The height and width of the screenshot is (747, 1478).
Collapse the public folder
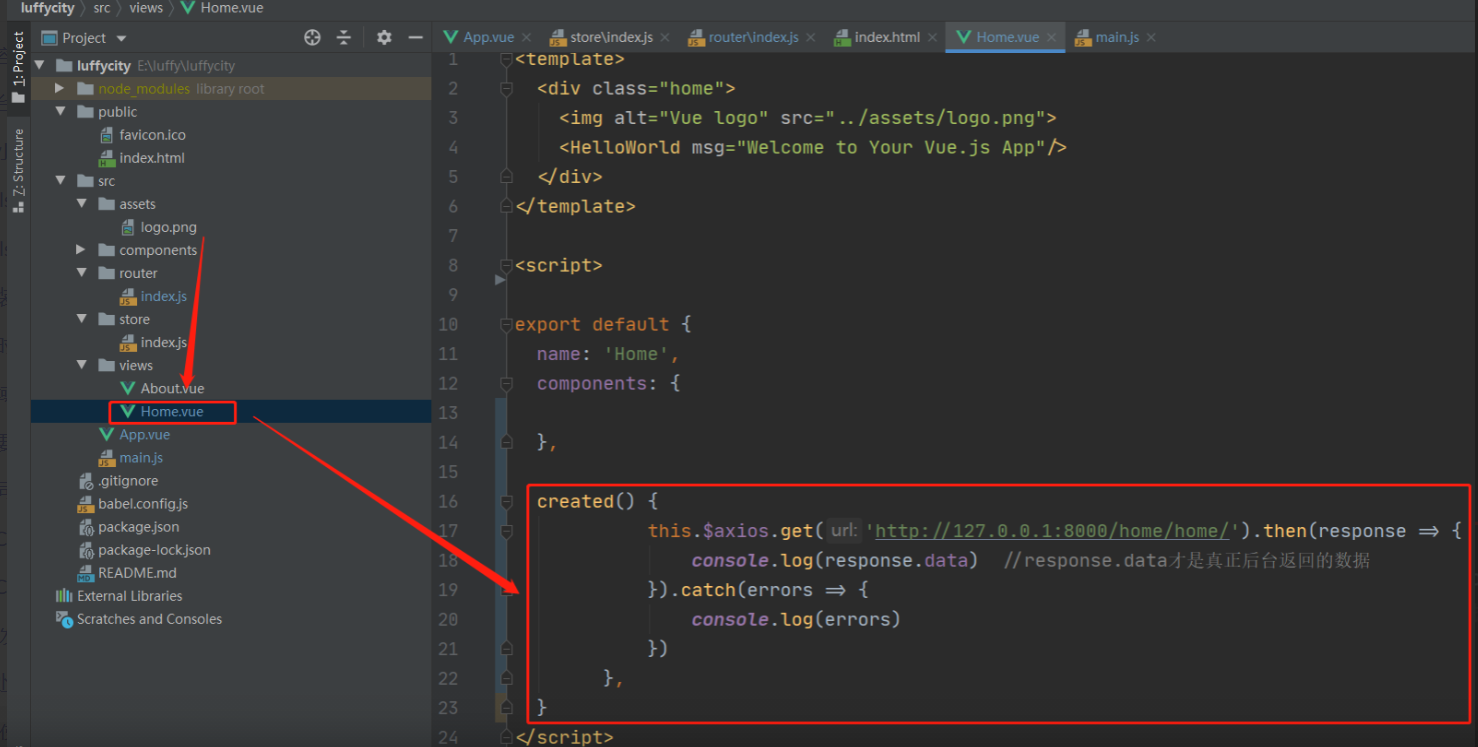click(61, 112)
